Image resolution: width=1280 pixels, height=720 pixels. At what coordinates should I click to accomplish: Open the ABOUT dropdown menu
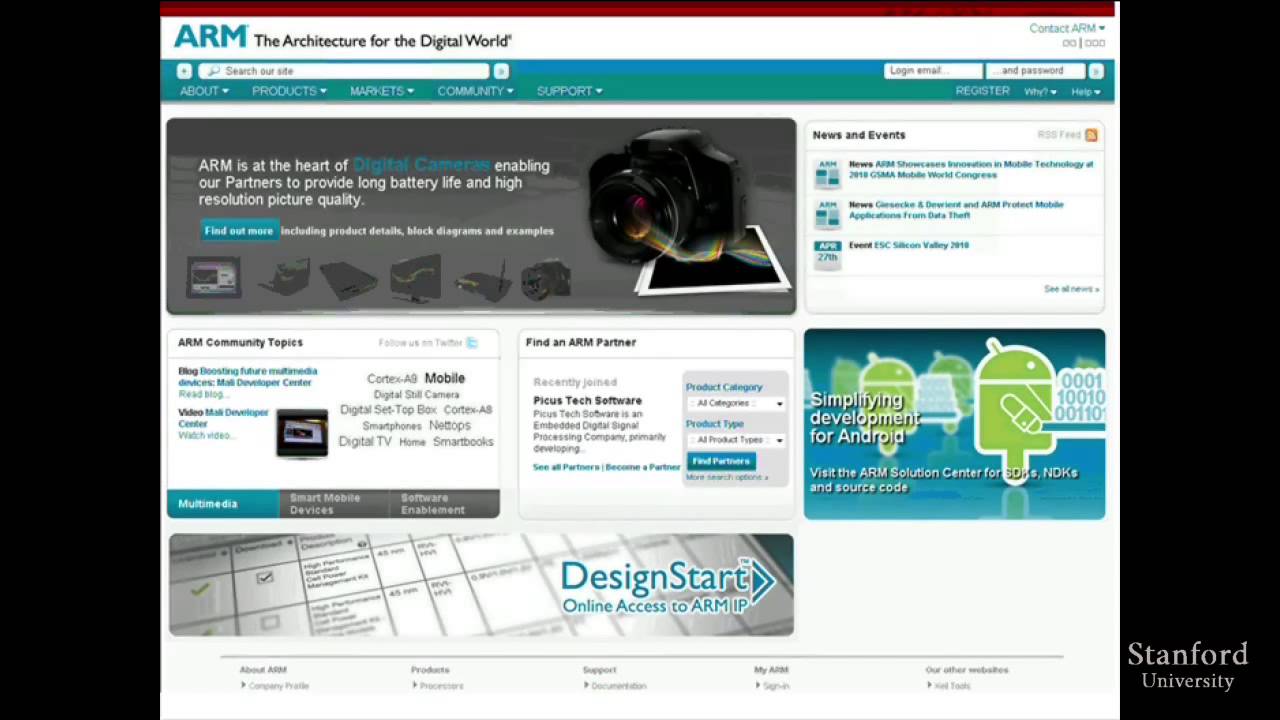[x=204, y=91]
